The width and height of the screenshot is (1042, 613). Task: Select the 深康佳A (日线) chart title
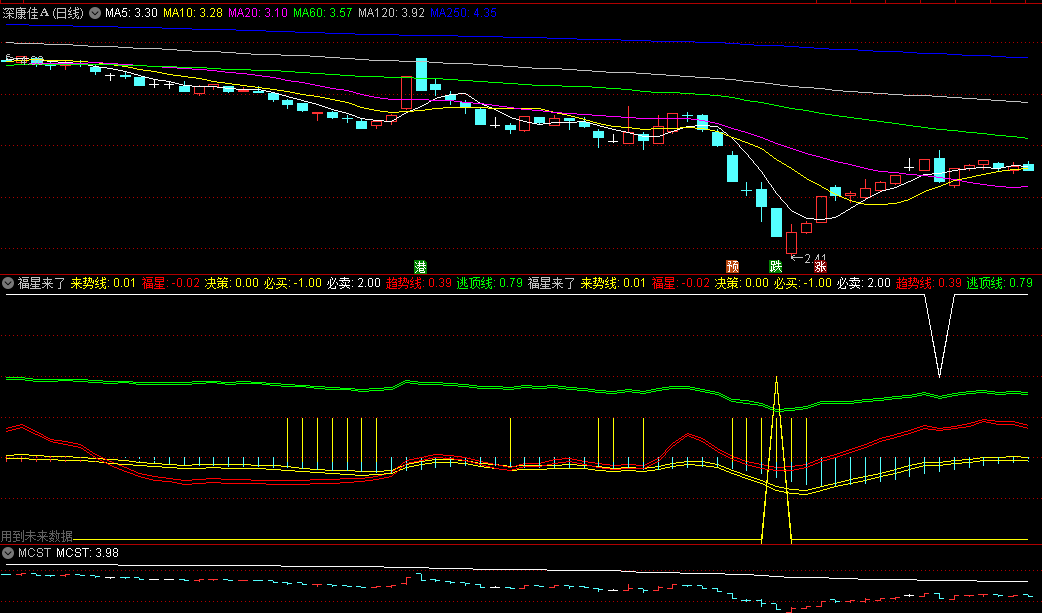pyautogui.click(x=43, y=13)
